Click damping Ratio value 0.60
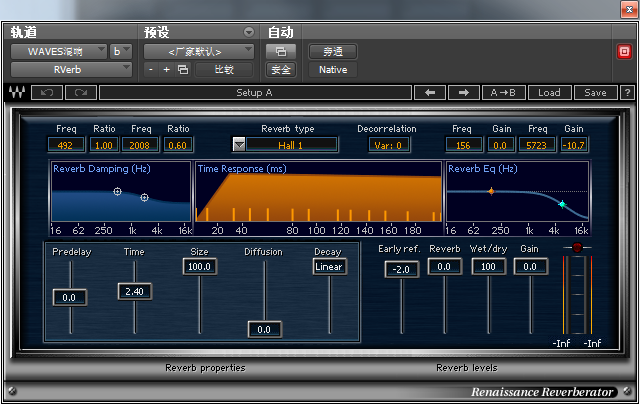The height and width of the screenshot is (405, 640). [178, 145]
